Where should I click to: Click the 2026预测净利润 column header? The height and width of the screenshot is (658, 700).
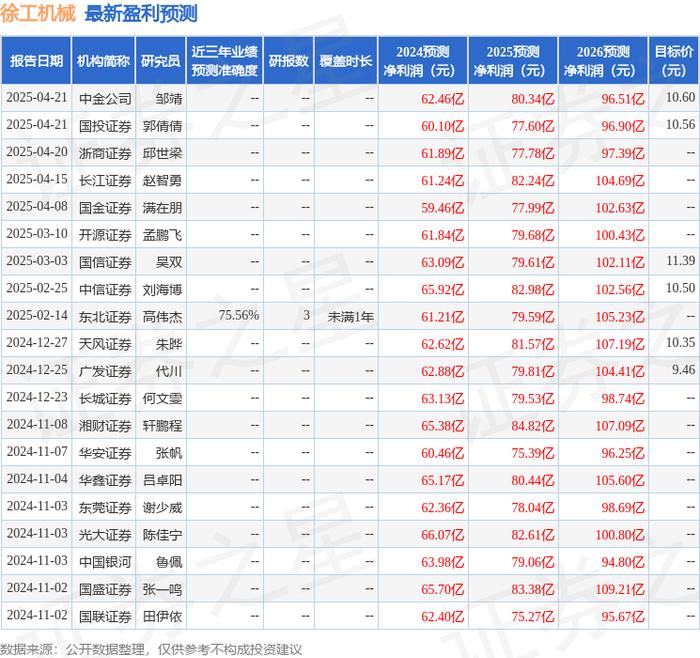tap(603, 61)
